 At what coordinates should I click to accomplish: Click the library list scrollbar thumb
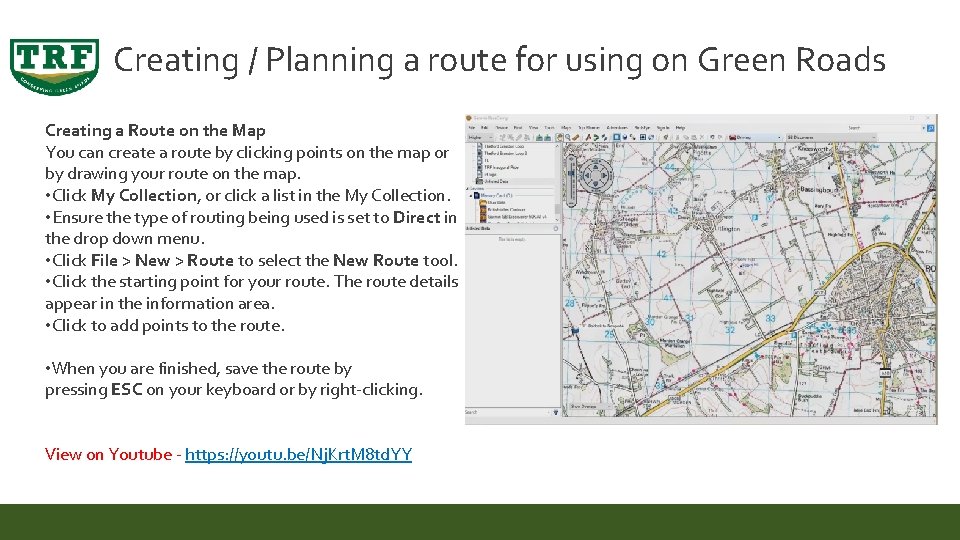[x=558, y=209]
